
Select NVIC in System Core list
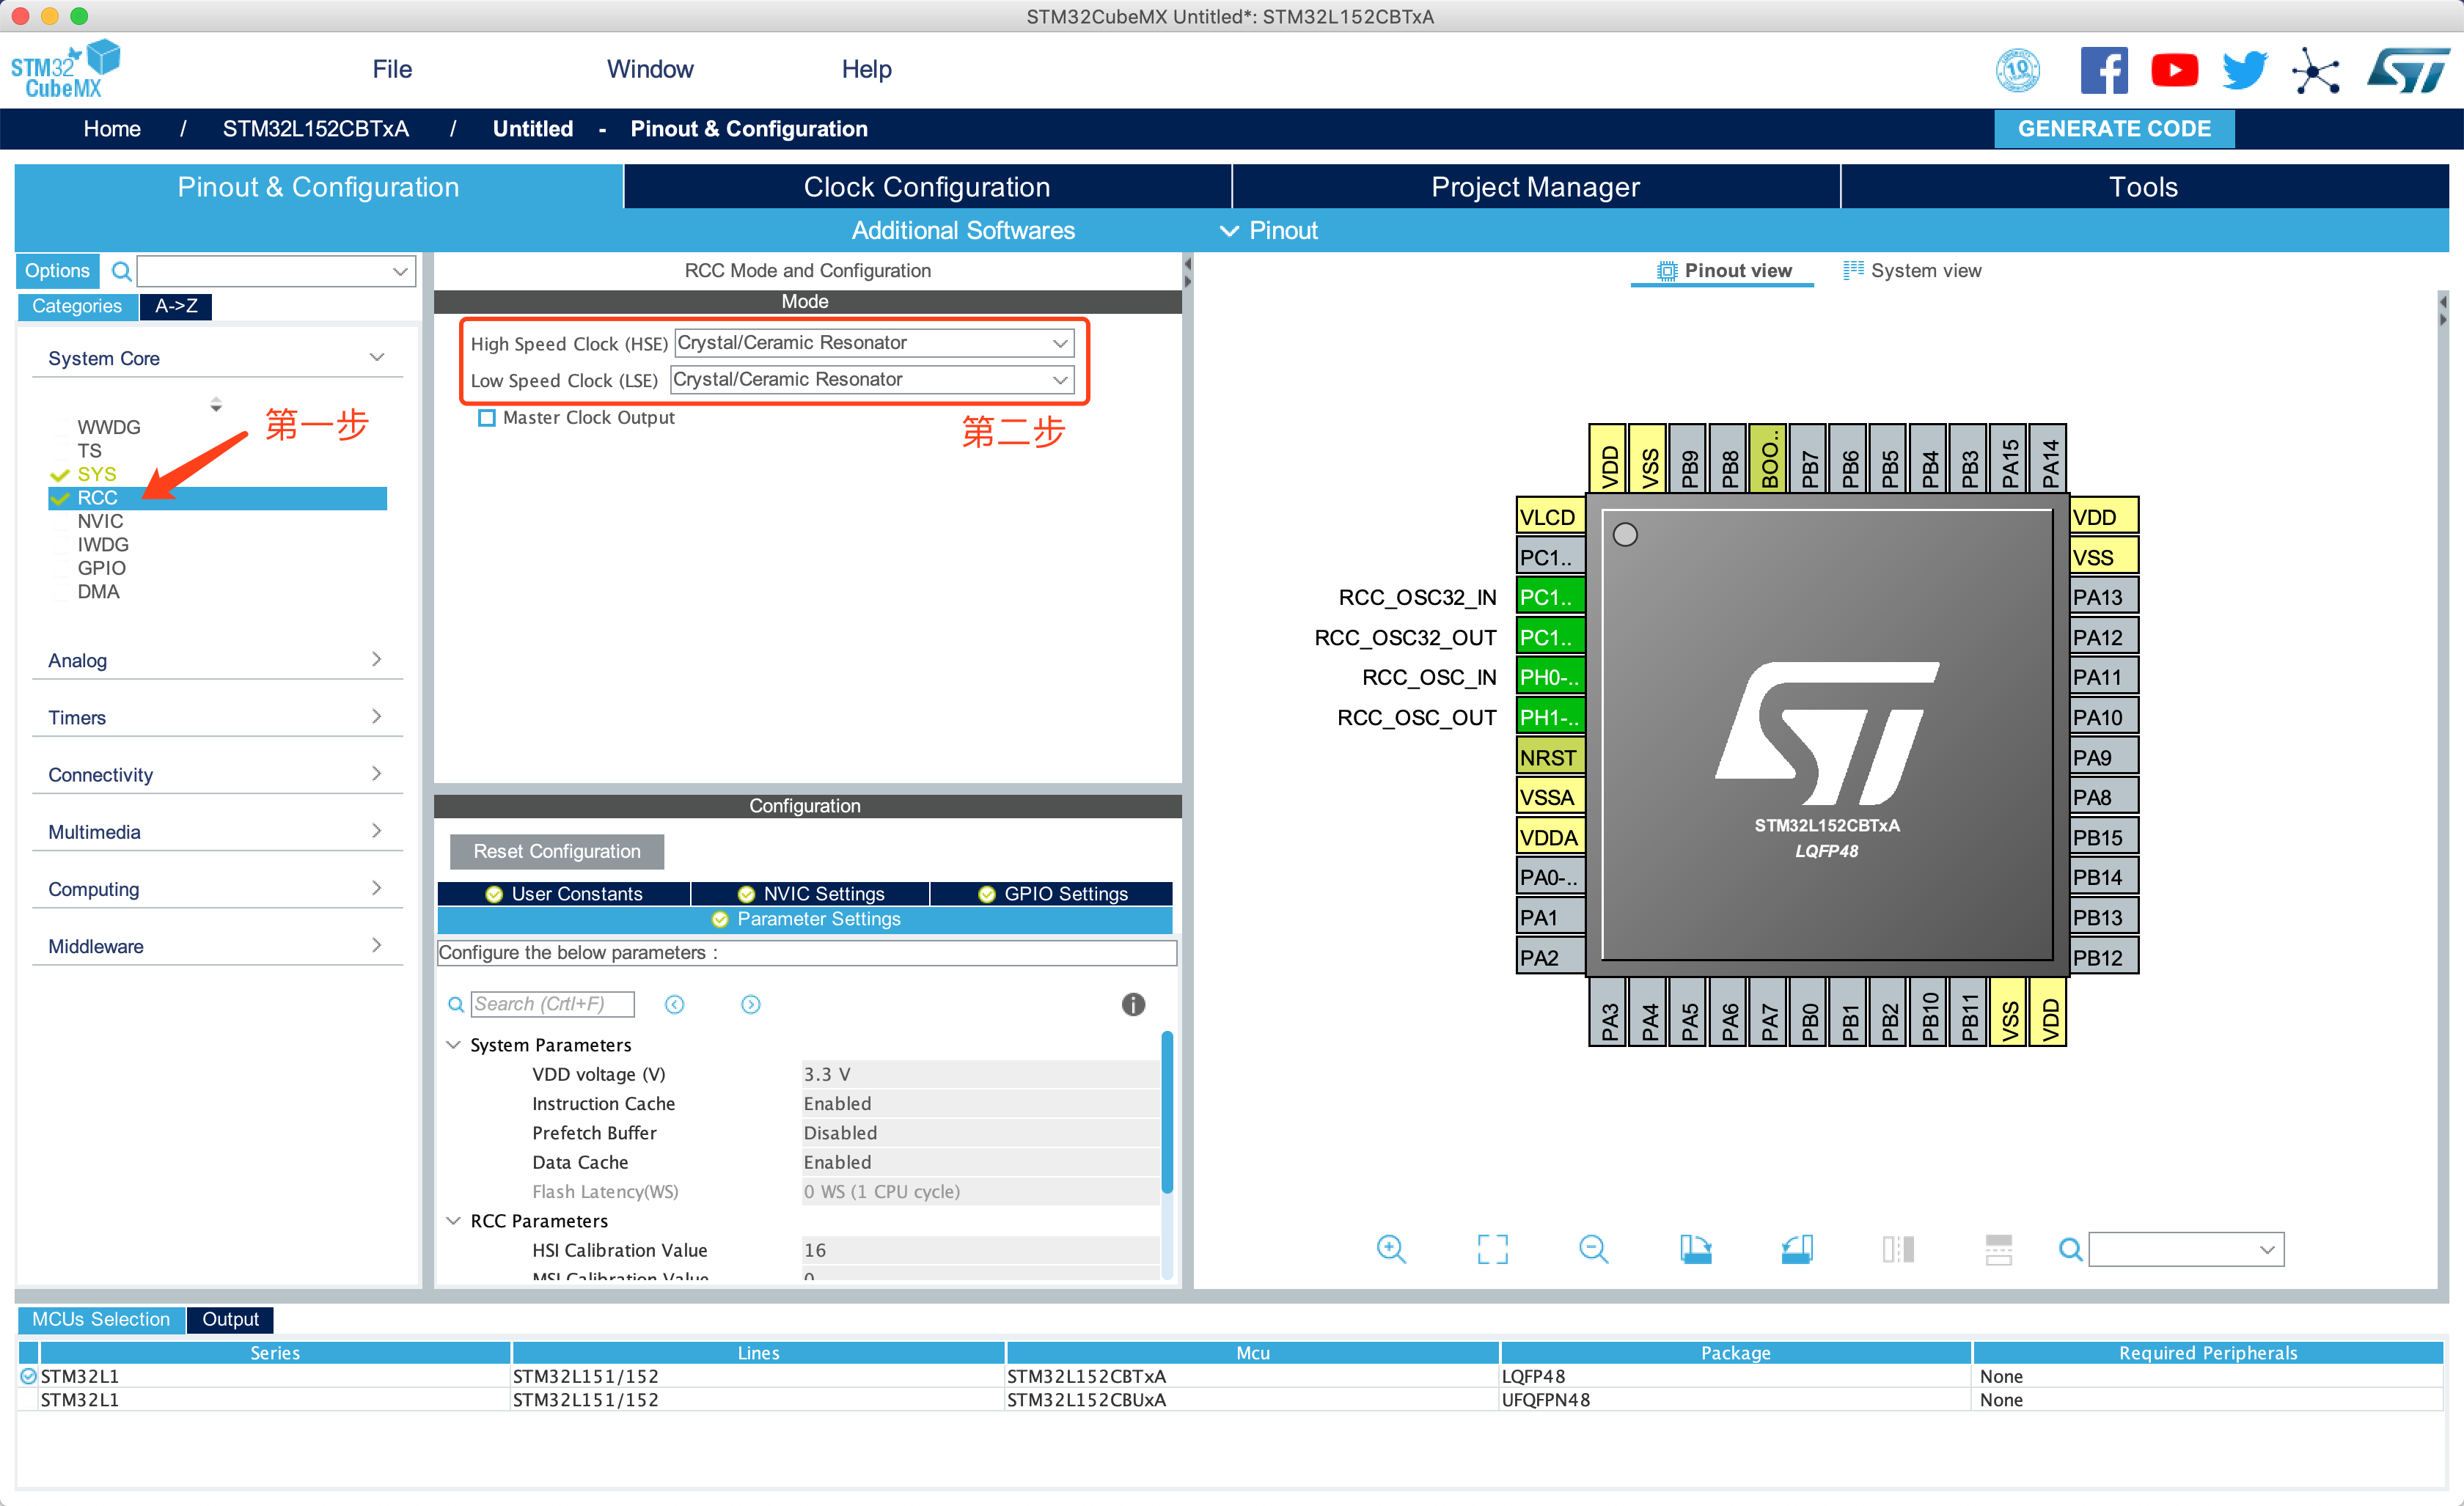pyautogui.click(x=101, y=521)
